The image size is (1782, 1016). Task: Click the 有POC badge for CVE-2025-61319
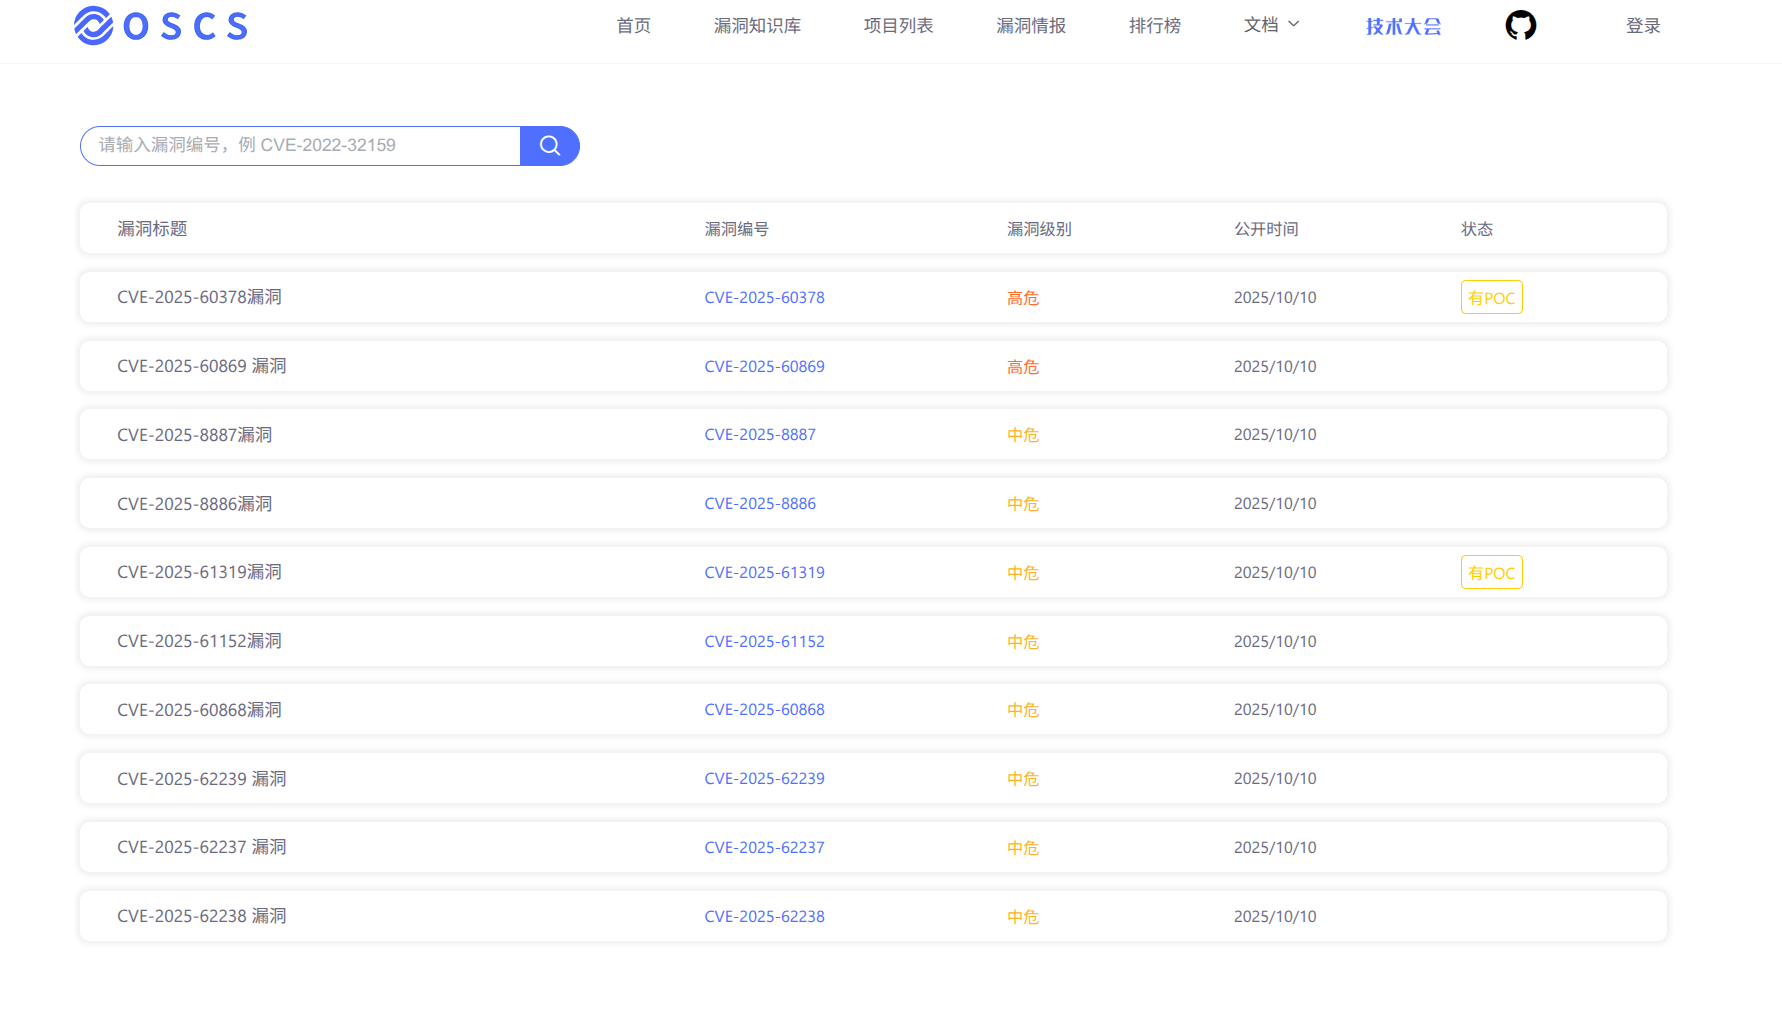point(1491,573)
